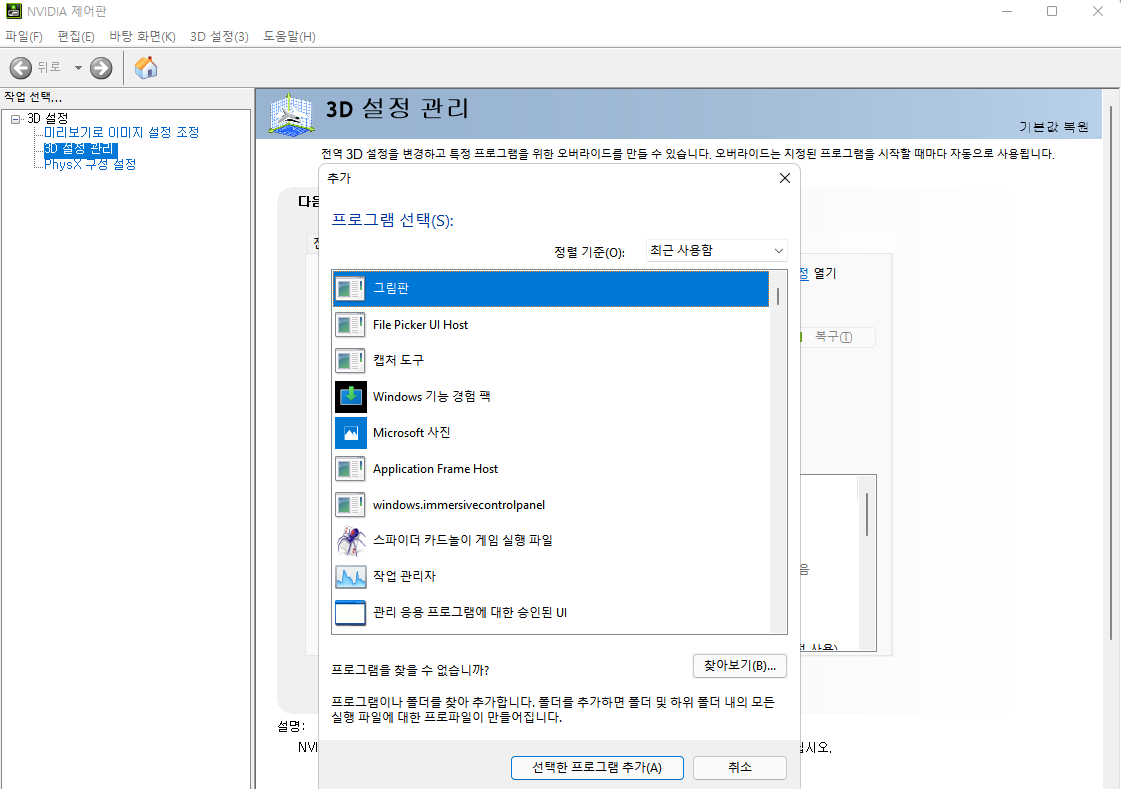Viewport: 1121px width, 789px height.
Task: Collapse the 3D 설정 tree node
Action: tap(16, 119)
